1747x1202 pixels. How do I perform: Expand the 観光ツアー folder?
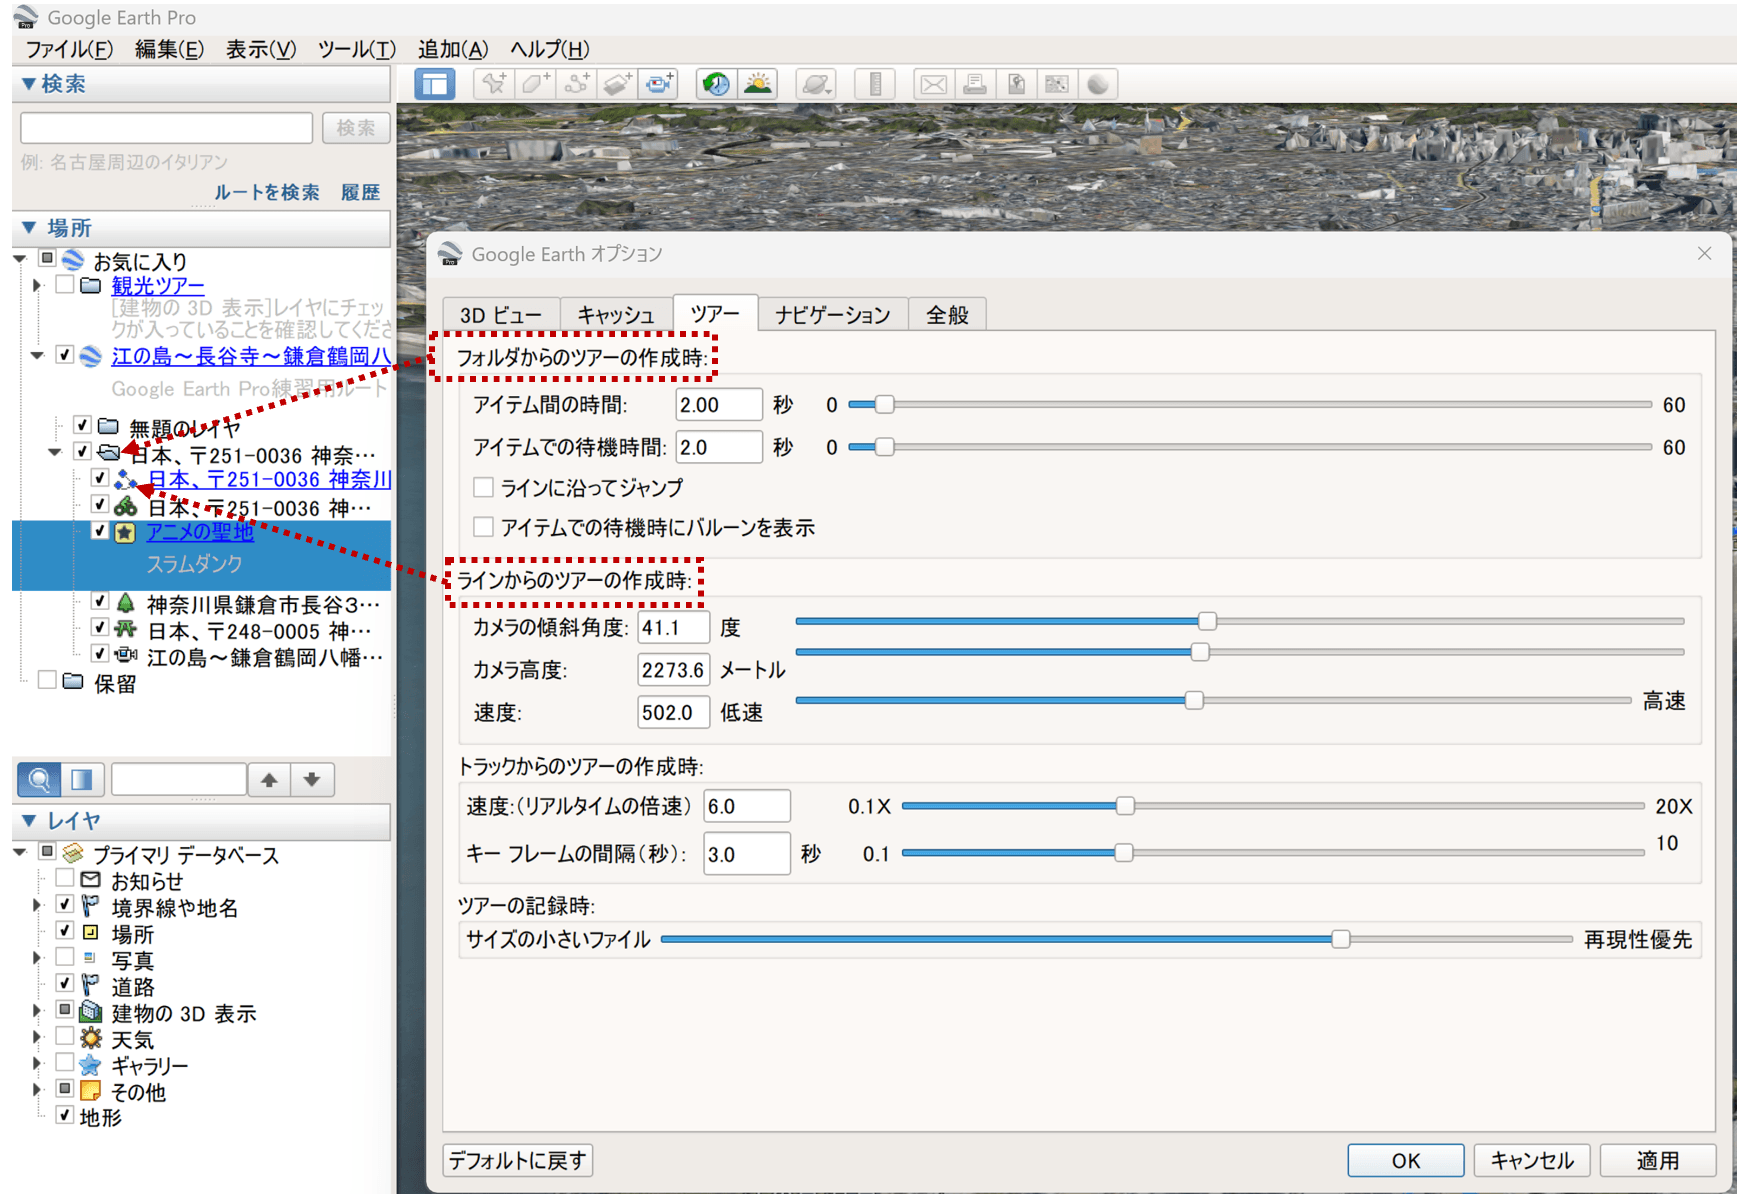[x=38, y=286]
